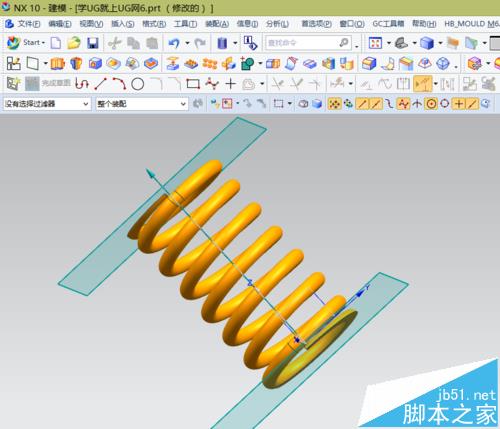Expand the Datum Plane dropdown arrow
Screen dimensions: 500x429
point(45,63)
